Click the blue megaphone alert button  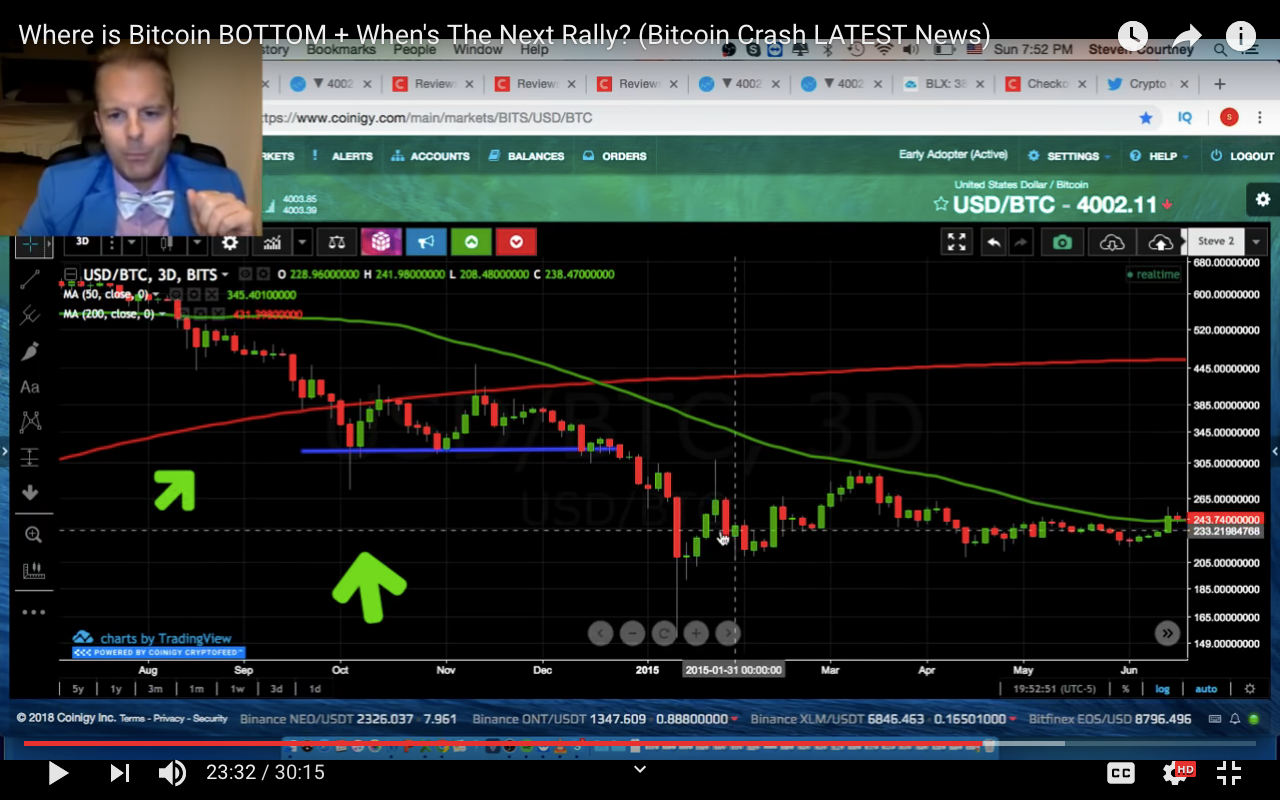point(426,242)
